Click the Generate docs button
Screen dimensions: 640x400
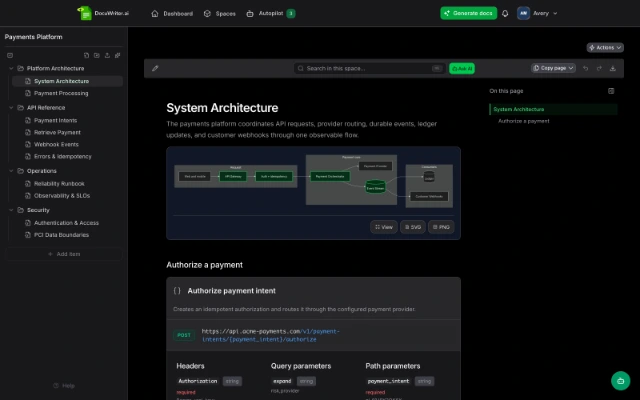469,13
